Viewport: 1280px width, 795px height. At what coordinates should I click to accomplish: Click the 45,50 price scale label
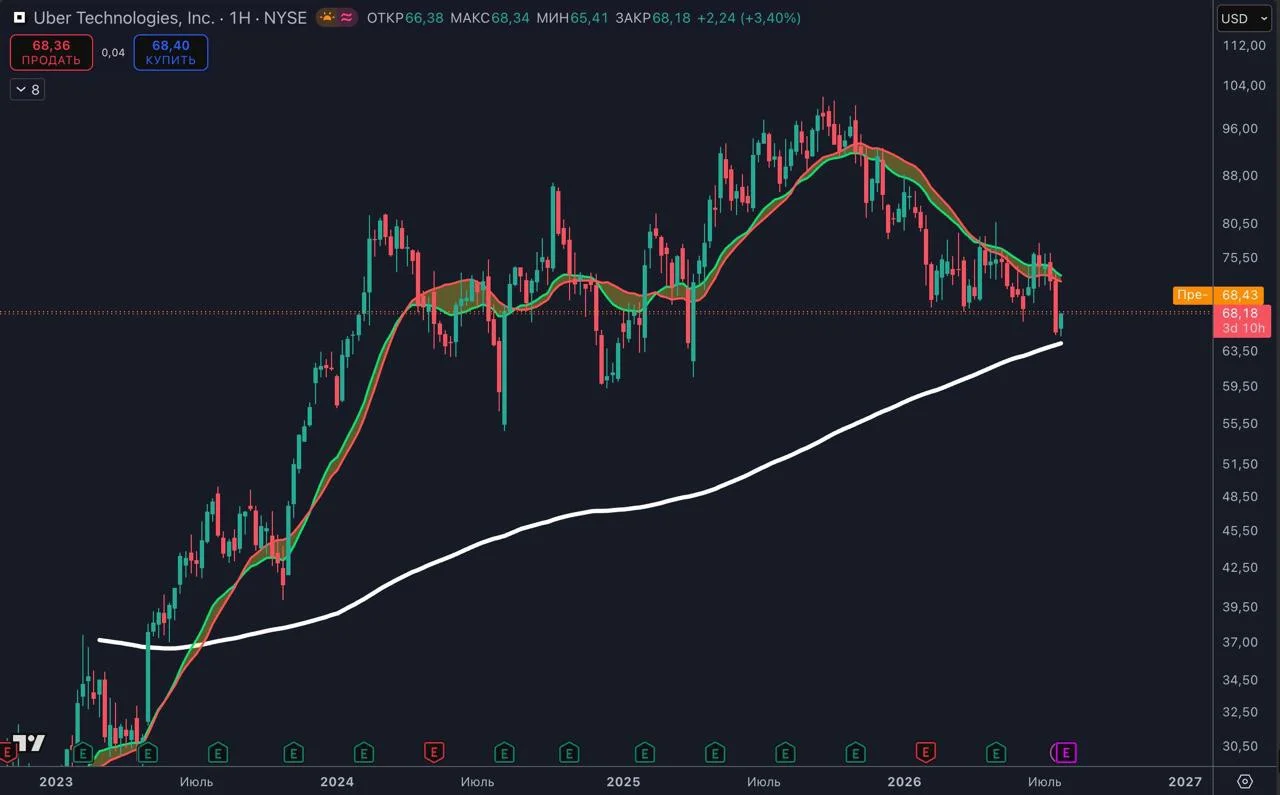[x=1240, y=530]
